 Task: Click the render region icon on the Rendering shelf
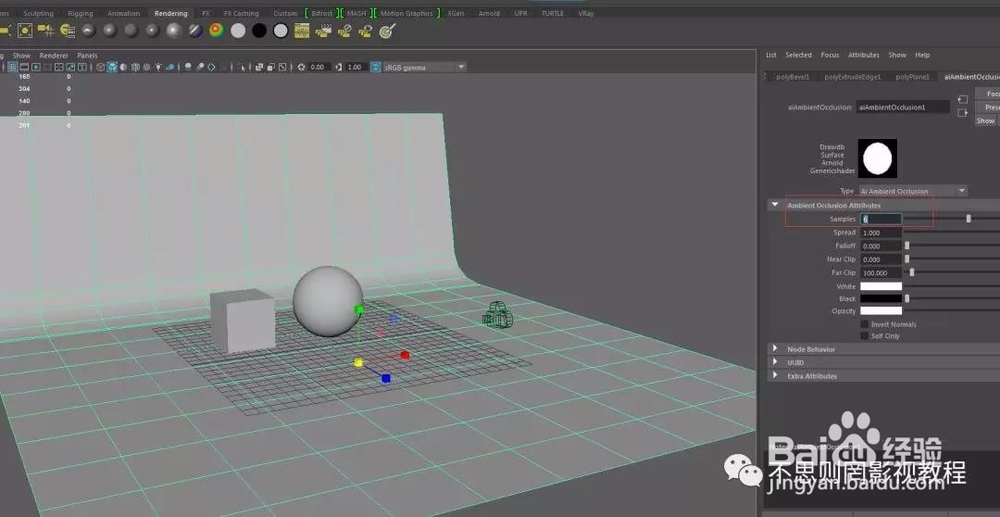pyautogui.click(x=25, y=30)
